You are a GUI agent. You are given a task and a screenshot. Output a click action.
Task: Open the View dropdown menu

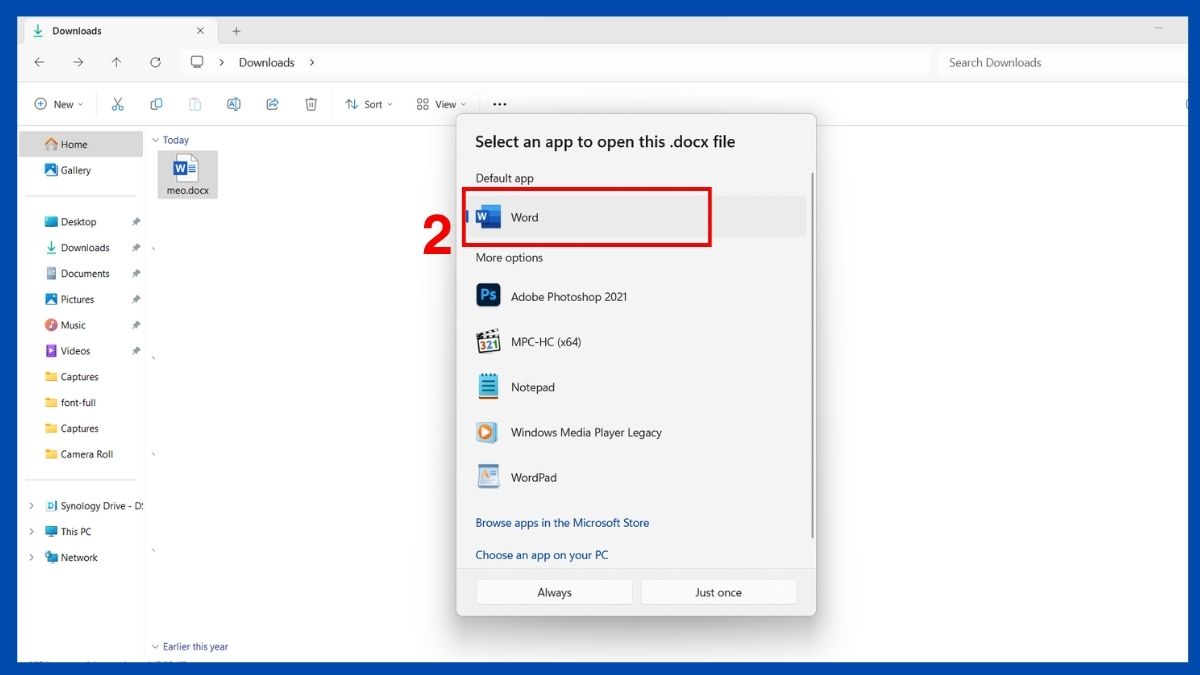point(441,104)
